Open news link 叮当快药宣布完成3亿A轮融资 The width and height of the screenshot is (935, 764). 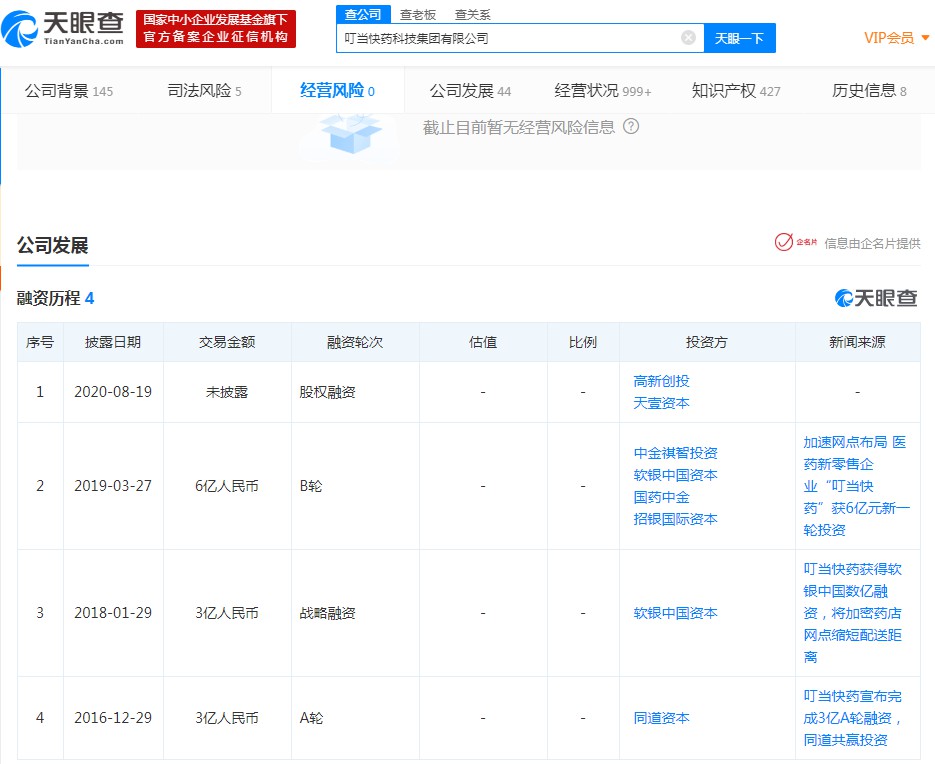(x=853, y=718)
